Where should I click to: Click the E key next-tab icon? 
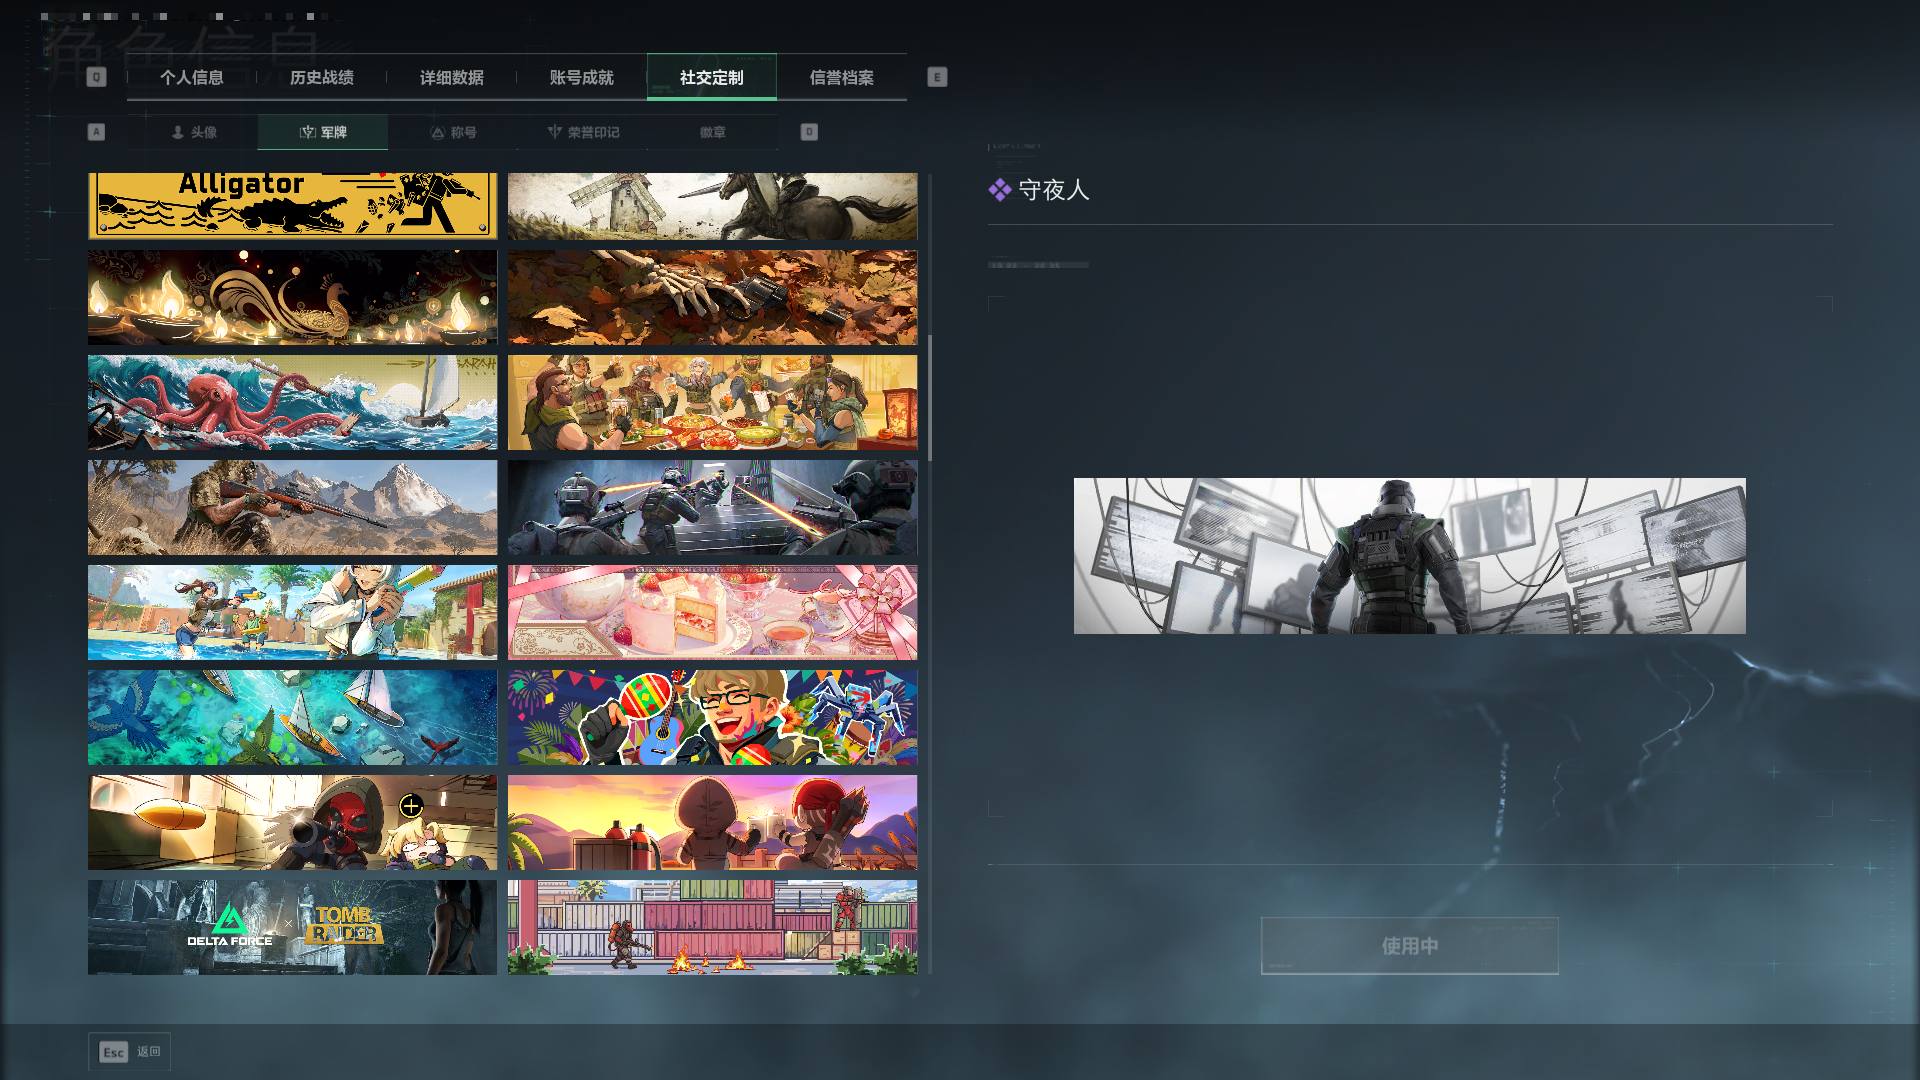coord(937,77)
